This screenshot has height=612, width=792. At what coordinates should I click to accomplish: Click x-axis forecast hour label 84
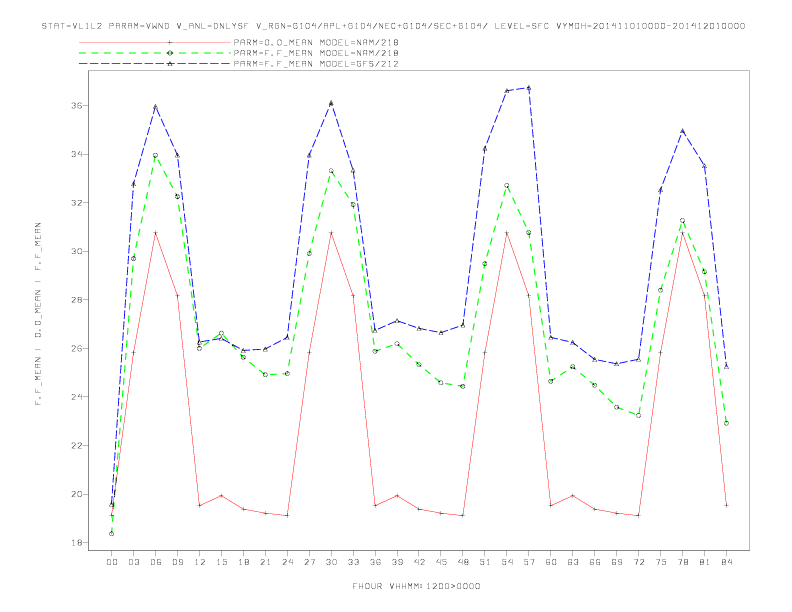click(x=726, y=562)
